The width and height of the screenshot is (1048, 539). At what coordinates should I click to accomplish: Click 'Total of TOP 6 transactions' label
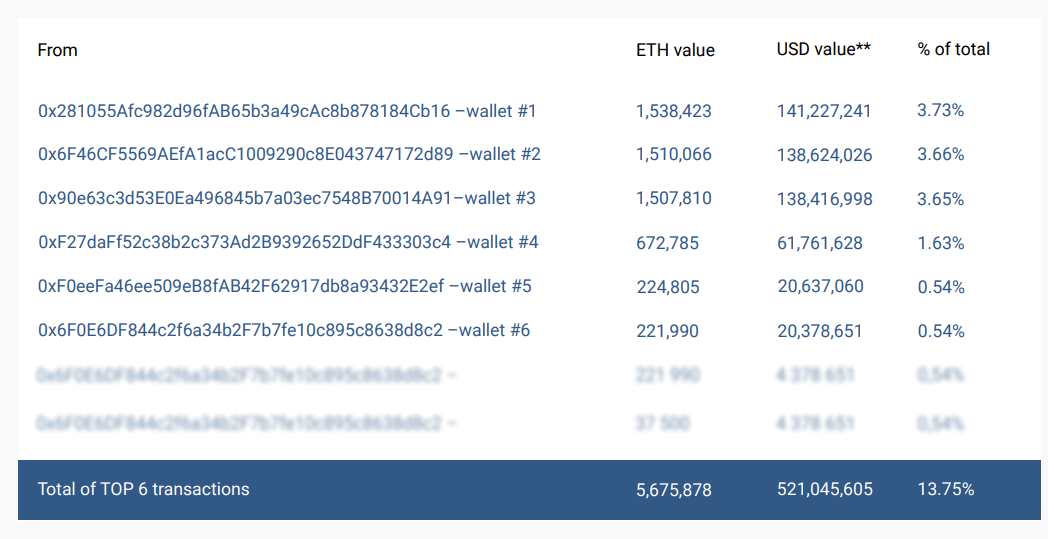coord(144,489)
